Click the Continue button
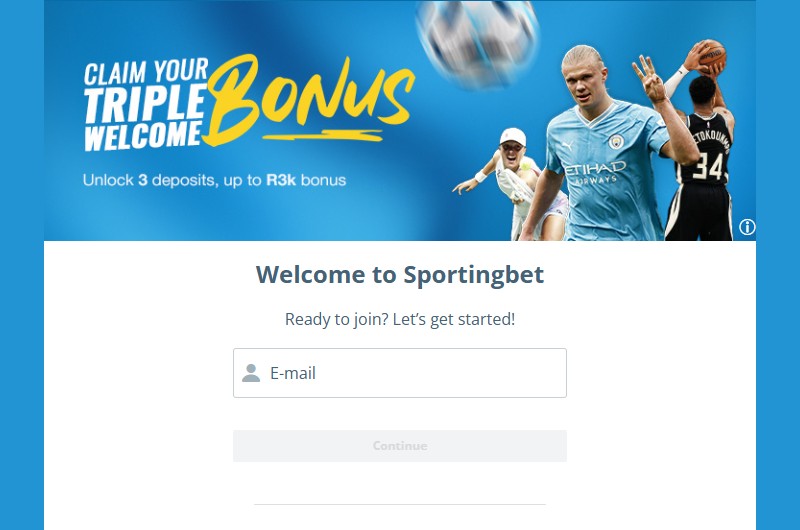This screenshot has height=530, width=800. tap(400, 446)
